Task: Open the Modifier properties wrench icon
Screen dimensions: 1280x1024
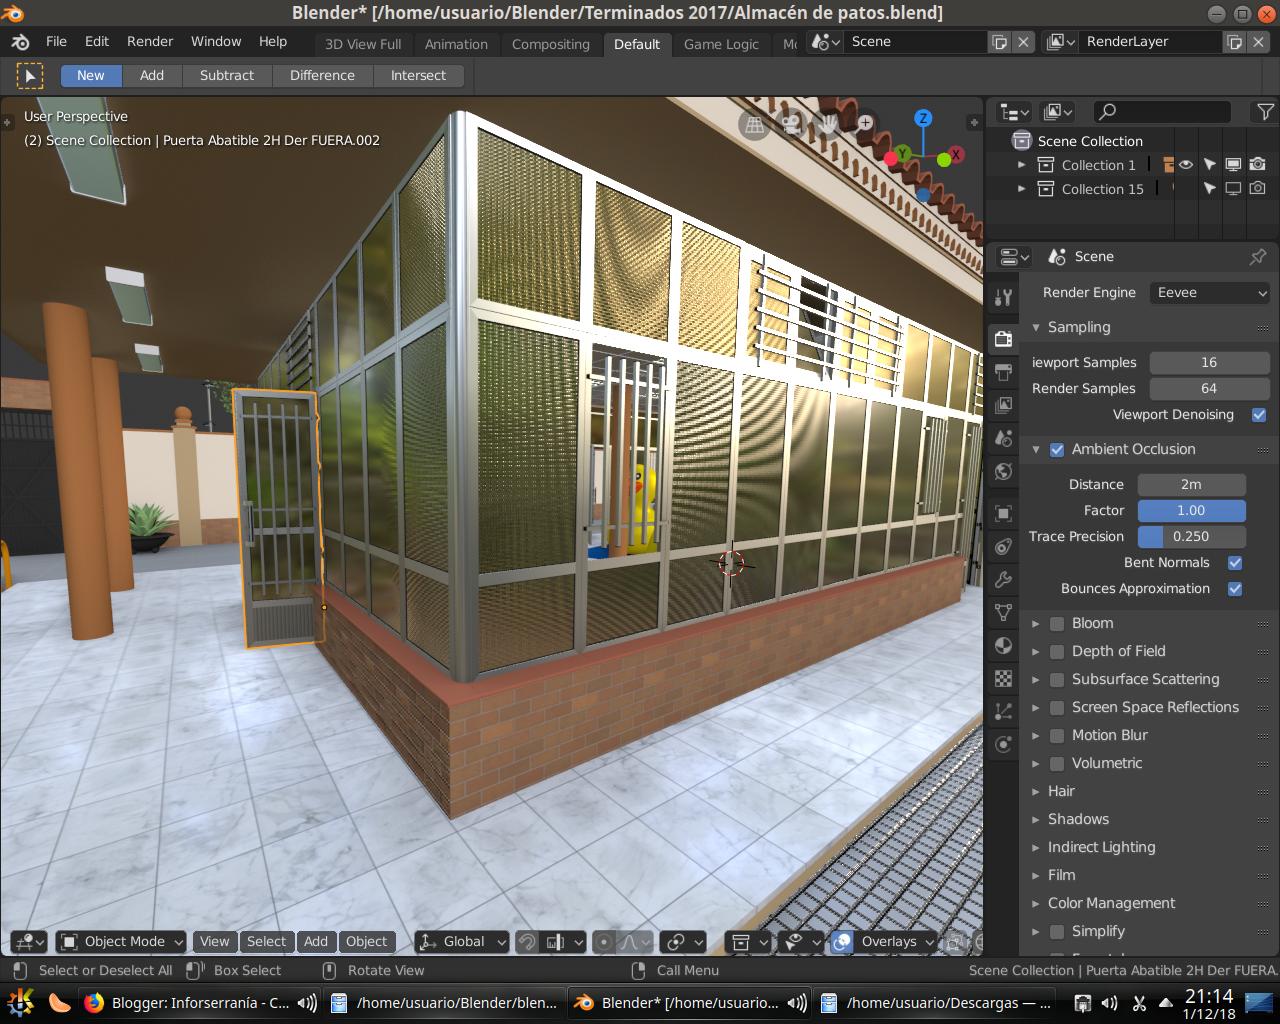Action: click(1003, 579)
